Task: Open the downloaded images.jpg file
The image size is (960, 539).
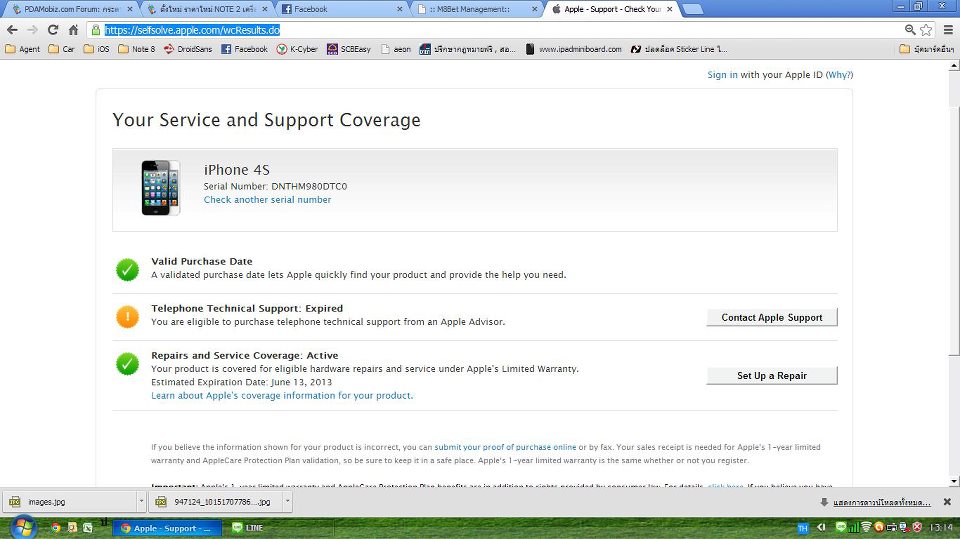Action: tap(71, 502)
